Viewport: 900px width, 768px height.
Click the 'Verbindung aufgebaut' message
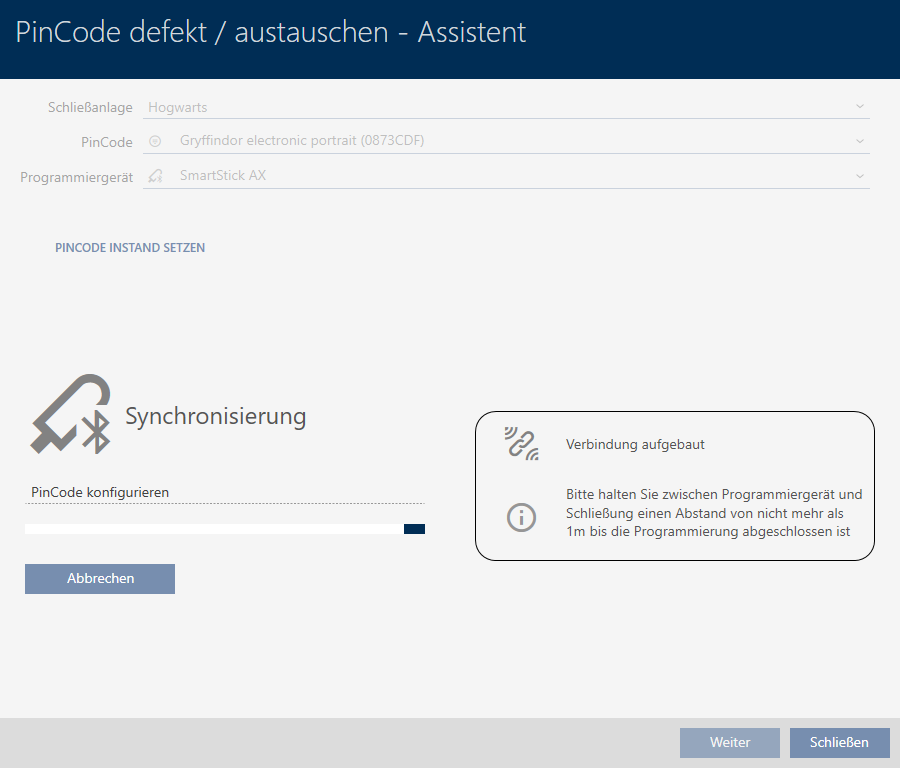tap(635, 444)
